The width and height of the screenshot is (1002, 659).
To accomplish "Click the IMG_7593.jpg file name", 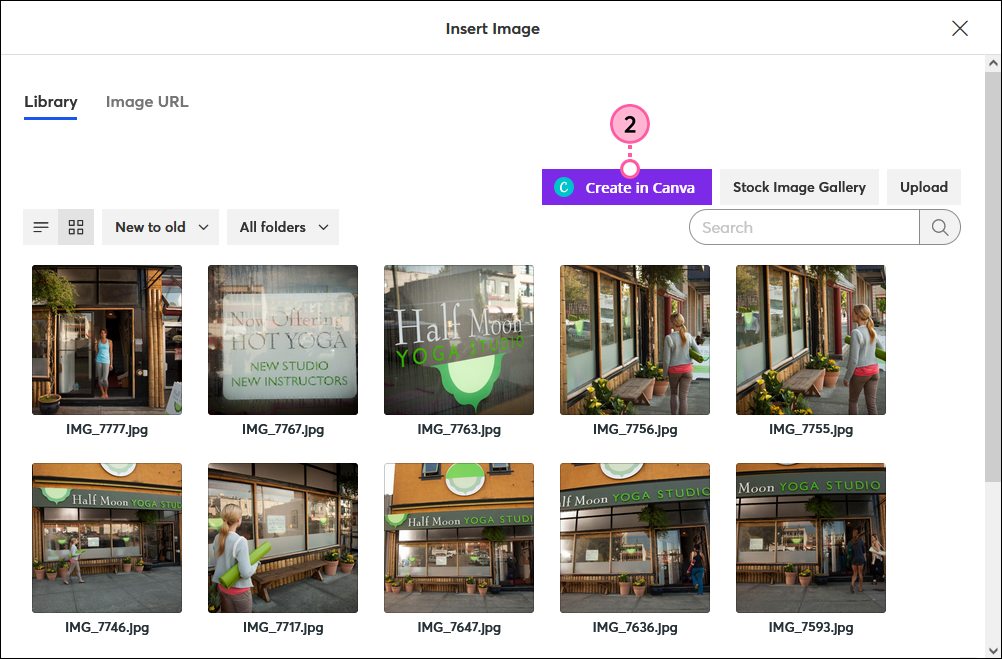I will 811,627.
